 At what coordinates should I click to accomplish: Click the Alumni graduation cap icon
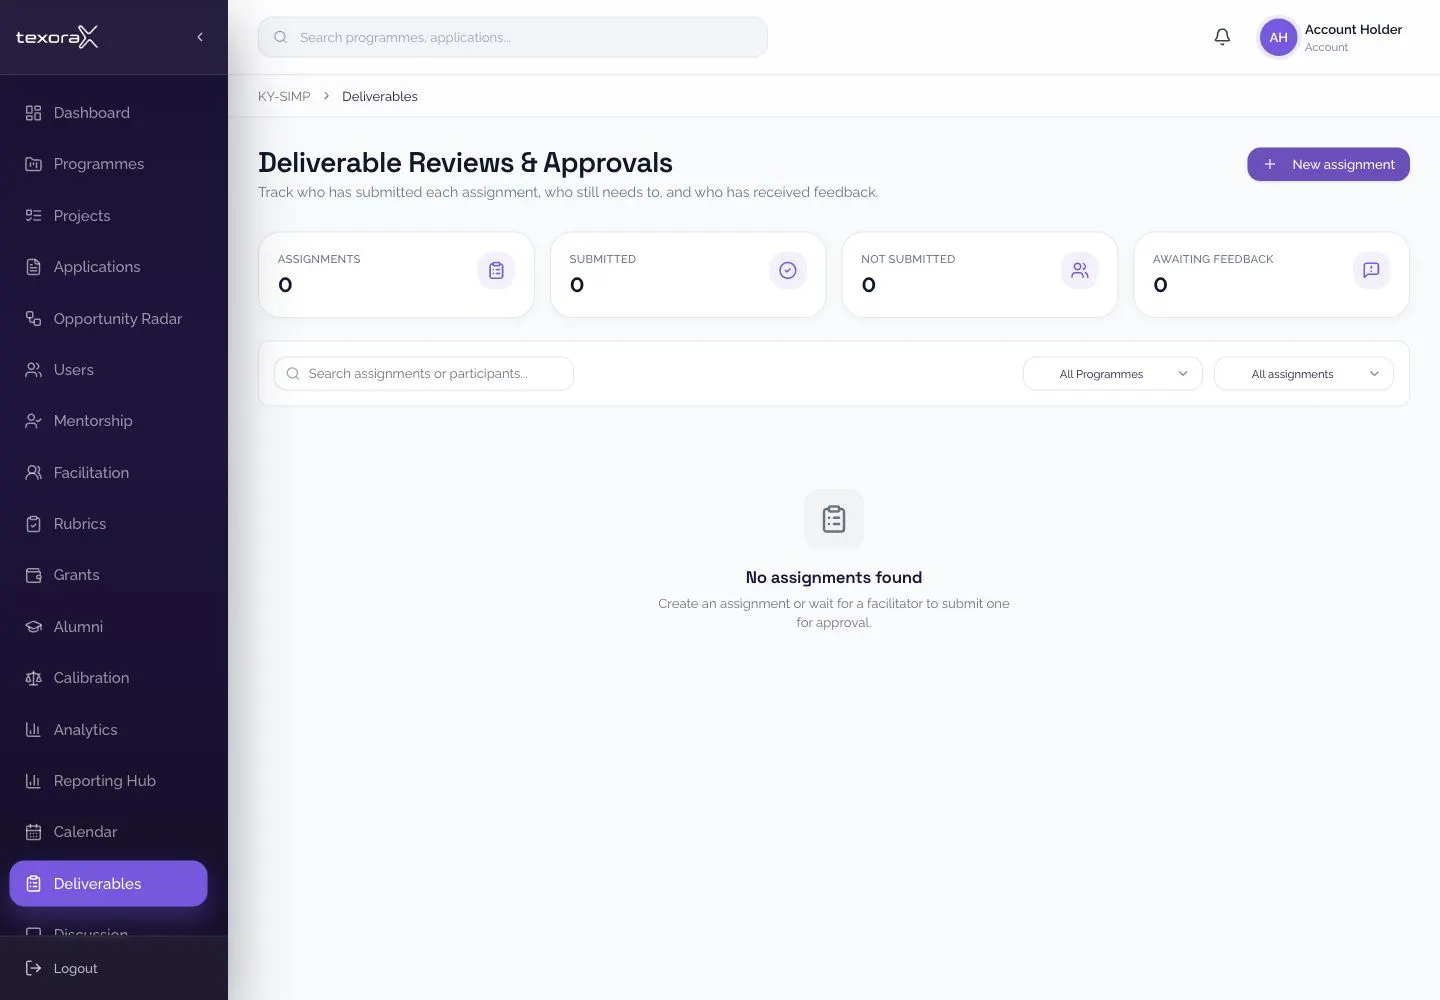[x=33, y=627]
